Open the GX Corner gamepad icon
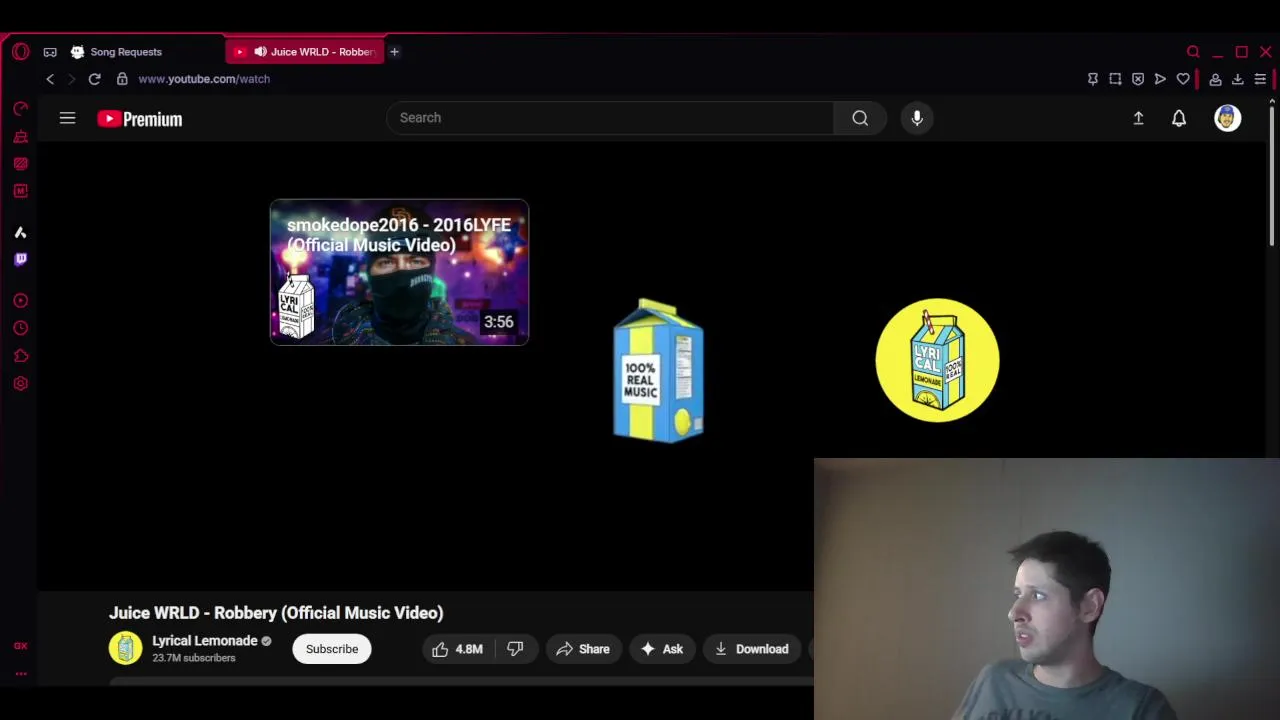 (50, 52)
